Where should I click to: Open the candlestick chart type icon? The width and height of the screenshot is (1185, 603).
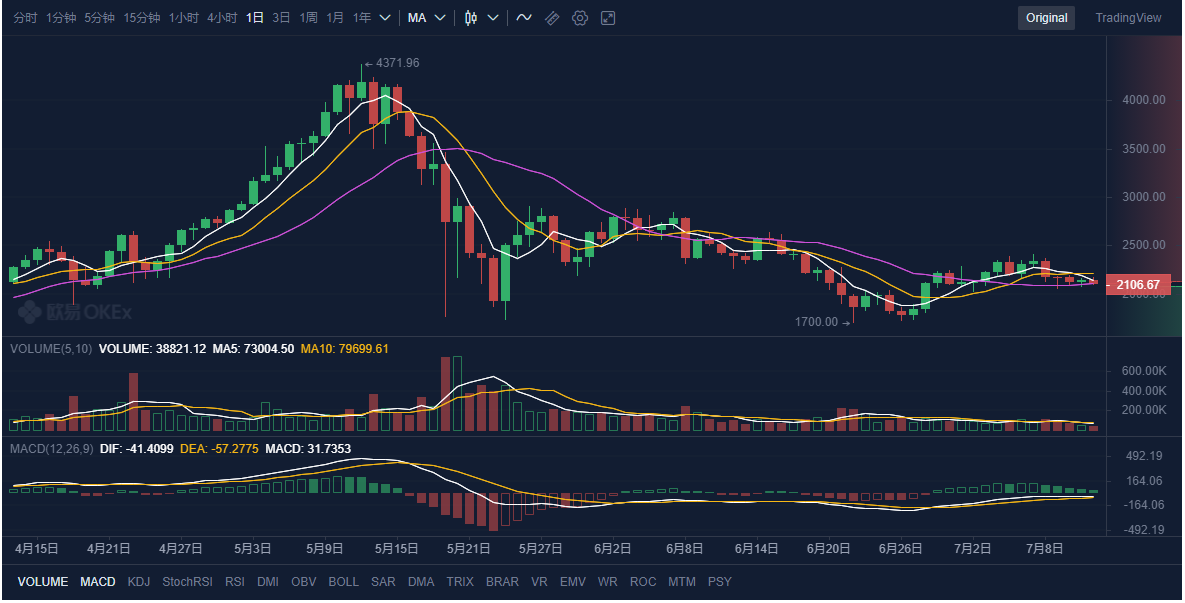click(471, 18)
